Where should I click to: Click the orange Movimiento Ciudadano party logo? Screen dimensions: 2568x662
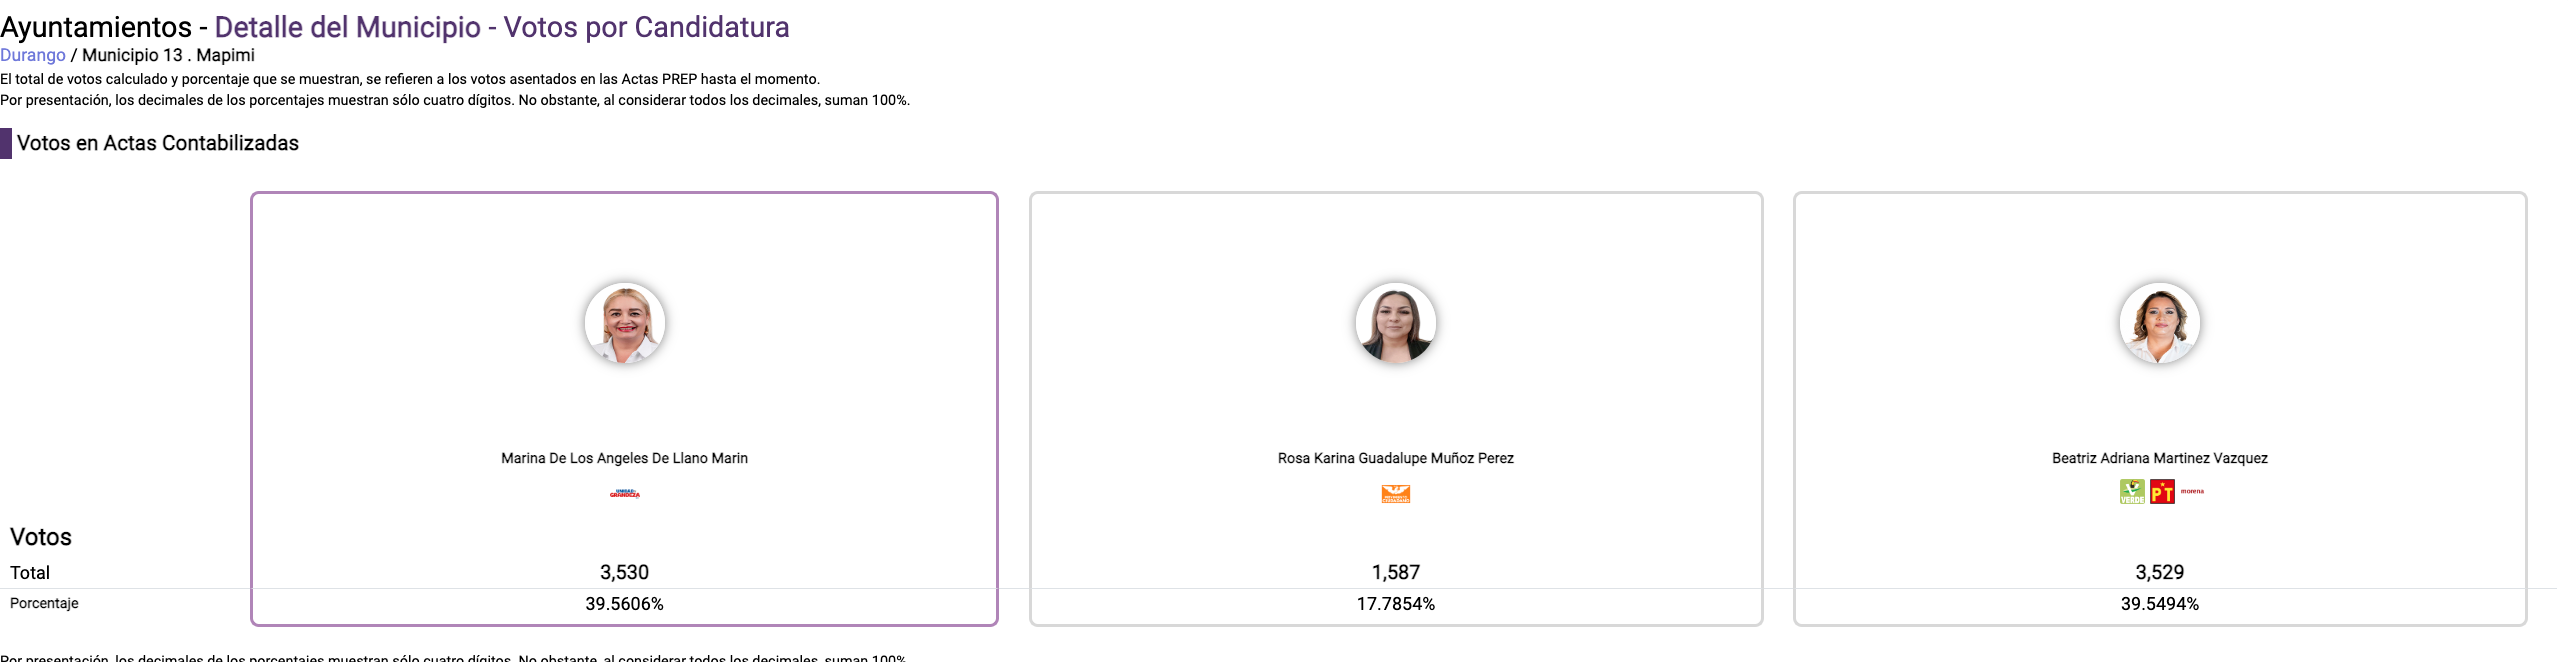click(x=1395, y=493)
